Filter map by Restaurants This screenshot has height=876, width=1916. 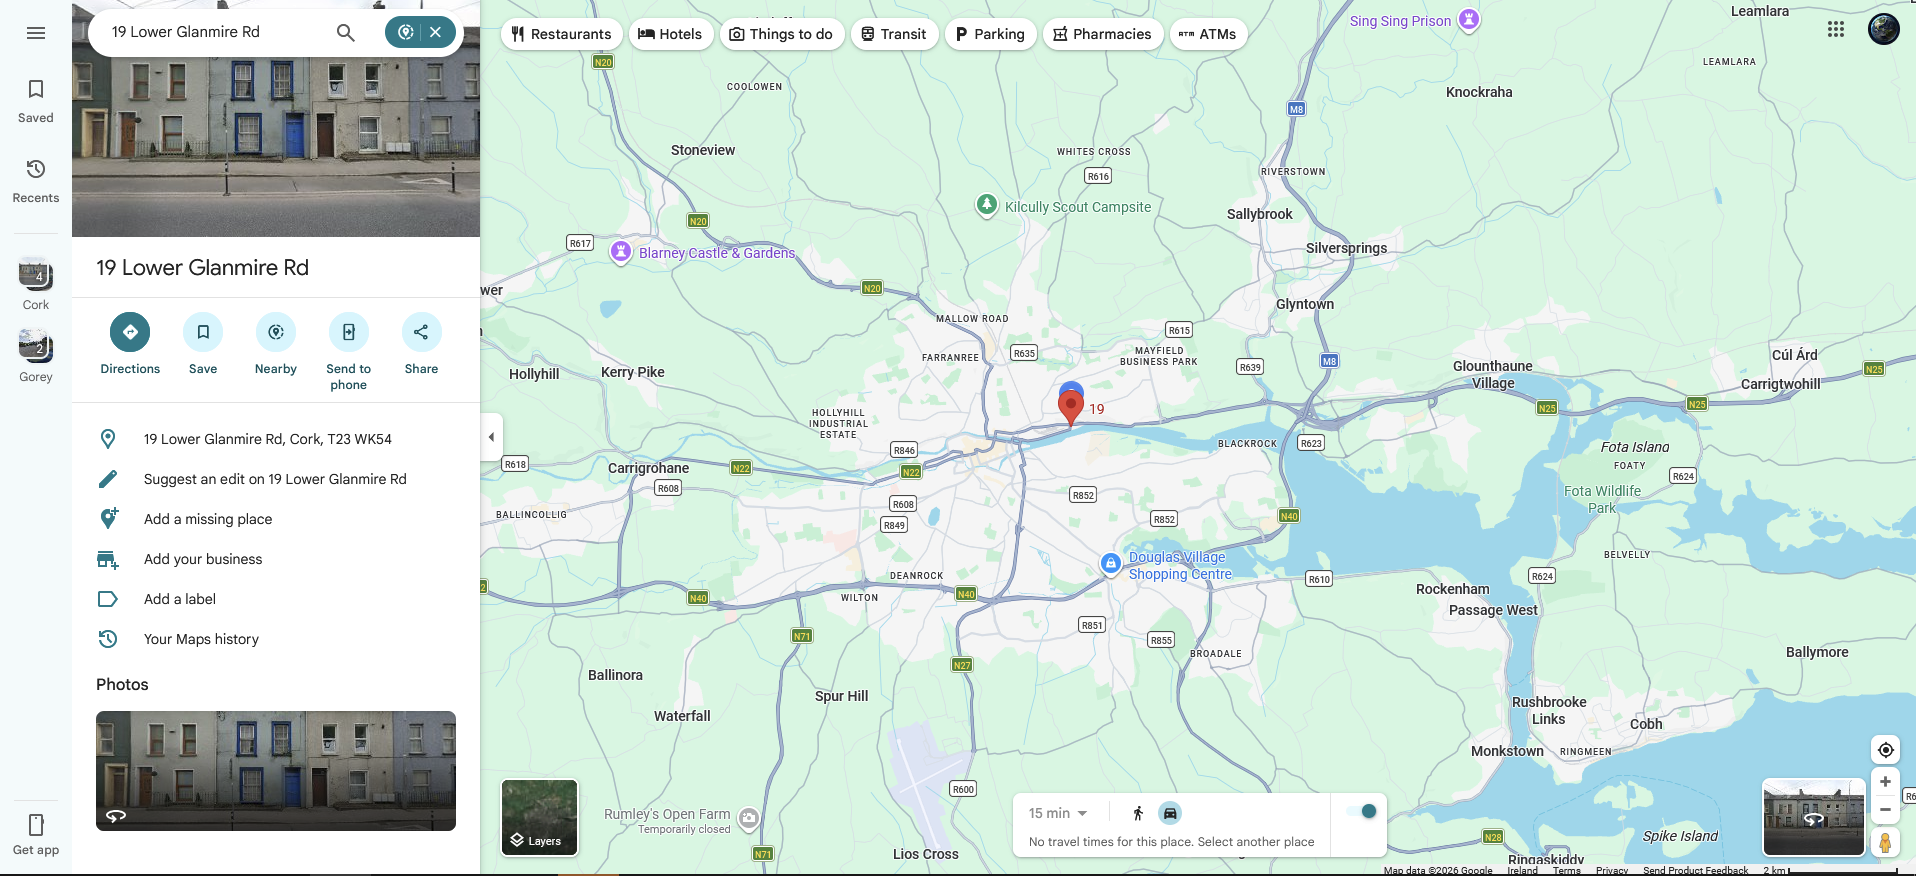pos(561,34)
